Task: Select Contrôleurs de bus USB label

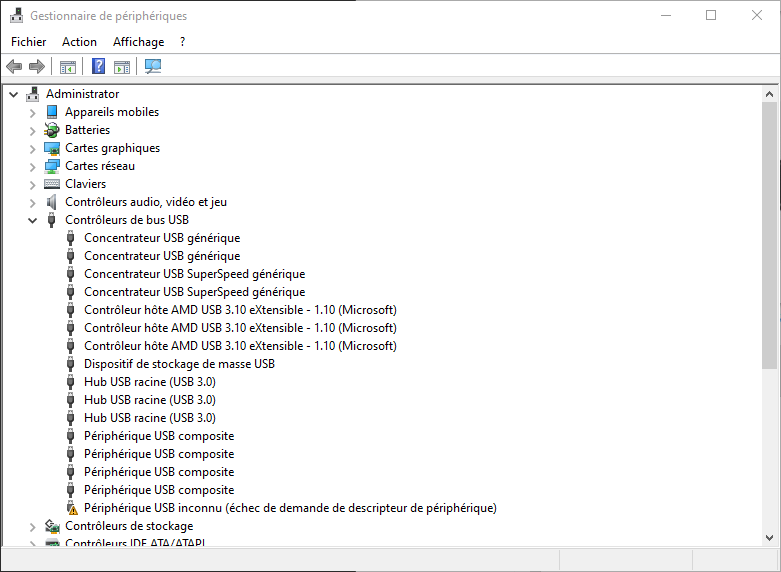Action: click(x=127, y=220)
